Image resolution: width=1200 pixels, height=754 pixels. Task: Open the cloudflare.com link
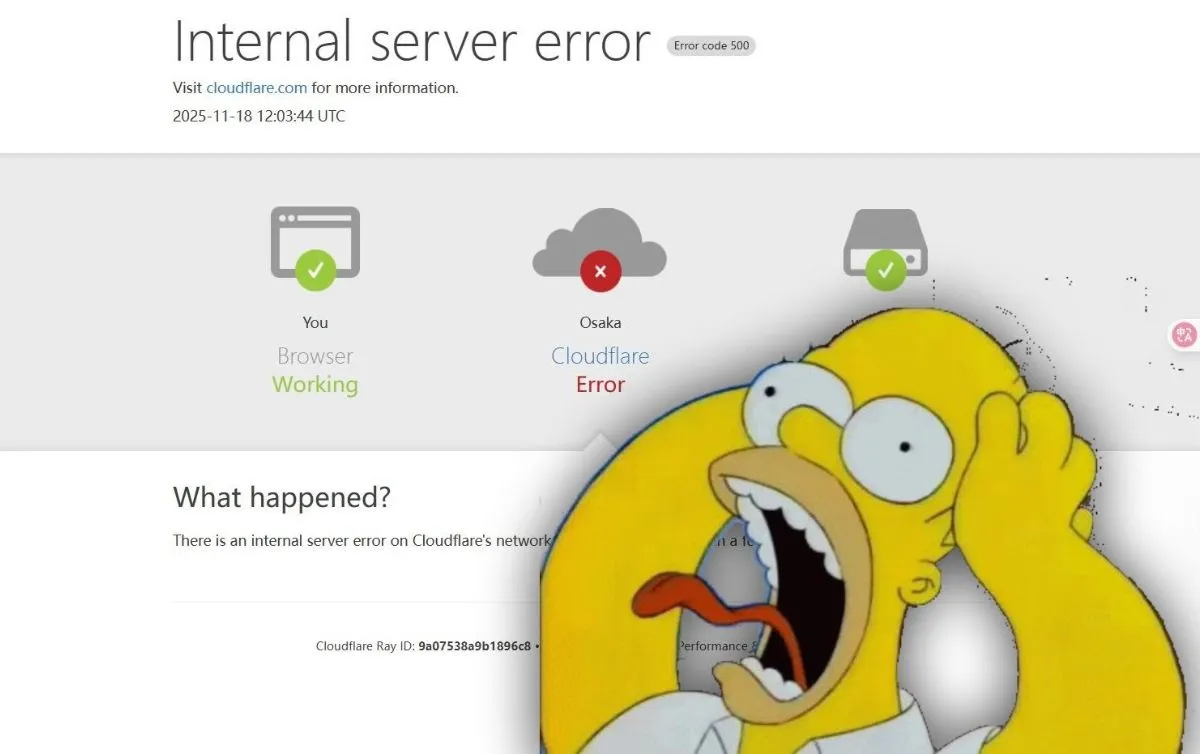[257, 88]
